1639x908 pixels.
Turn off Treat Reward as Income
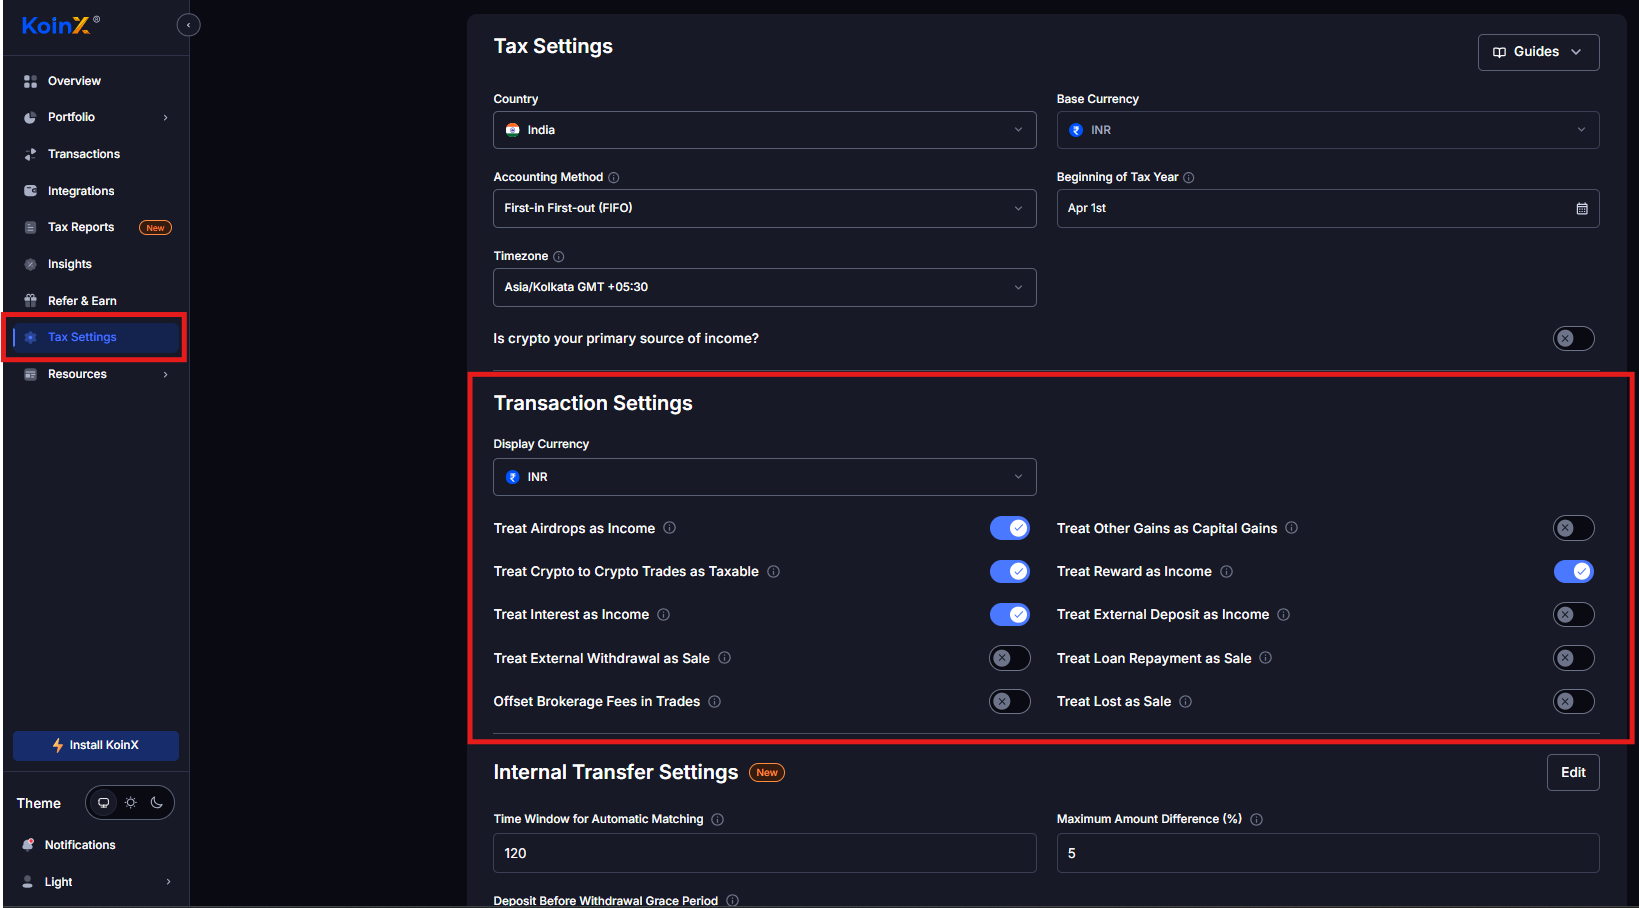point(1574,572)
